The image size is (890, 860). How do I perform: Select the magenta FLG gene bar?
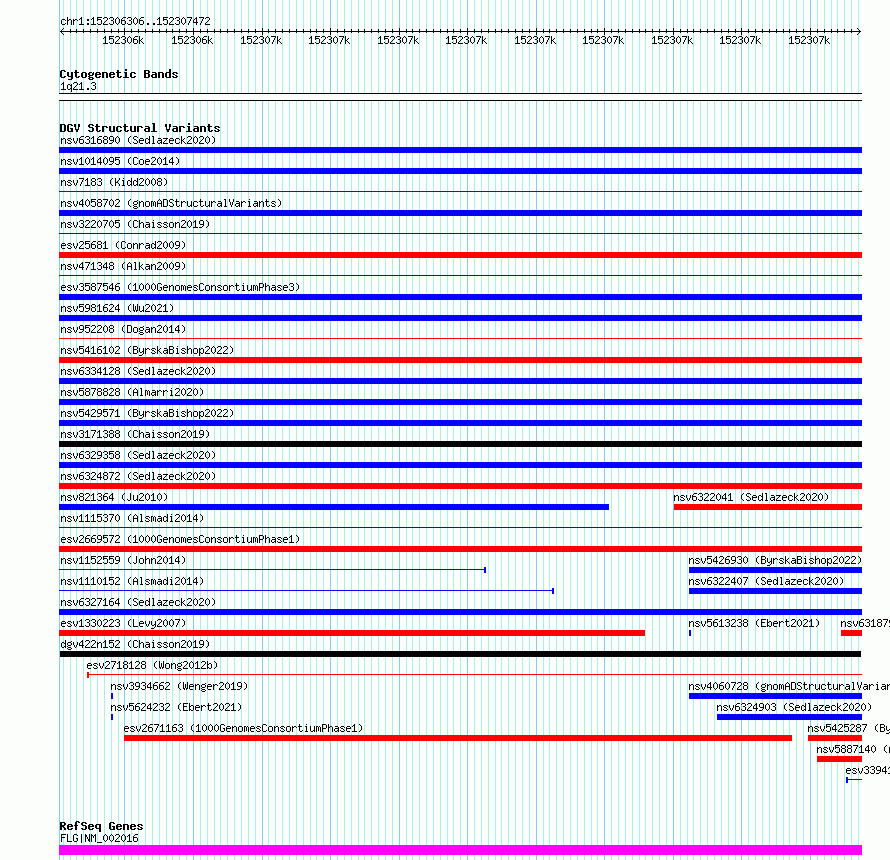tap(460, 850)
